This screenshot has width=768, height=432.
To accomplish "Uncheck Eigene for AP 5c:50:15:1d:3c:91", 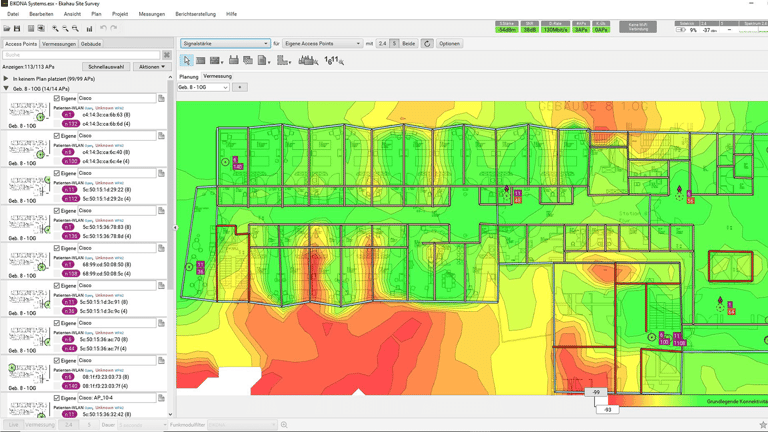I will coord(57,286).
